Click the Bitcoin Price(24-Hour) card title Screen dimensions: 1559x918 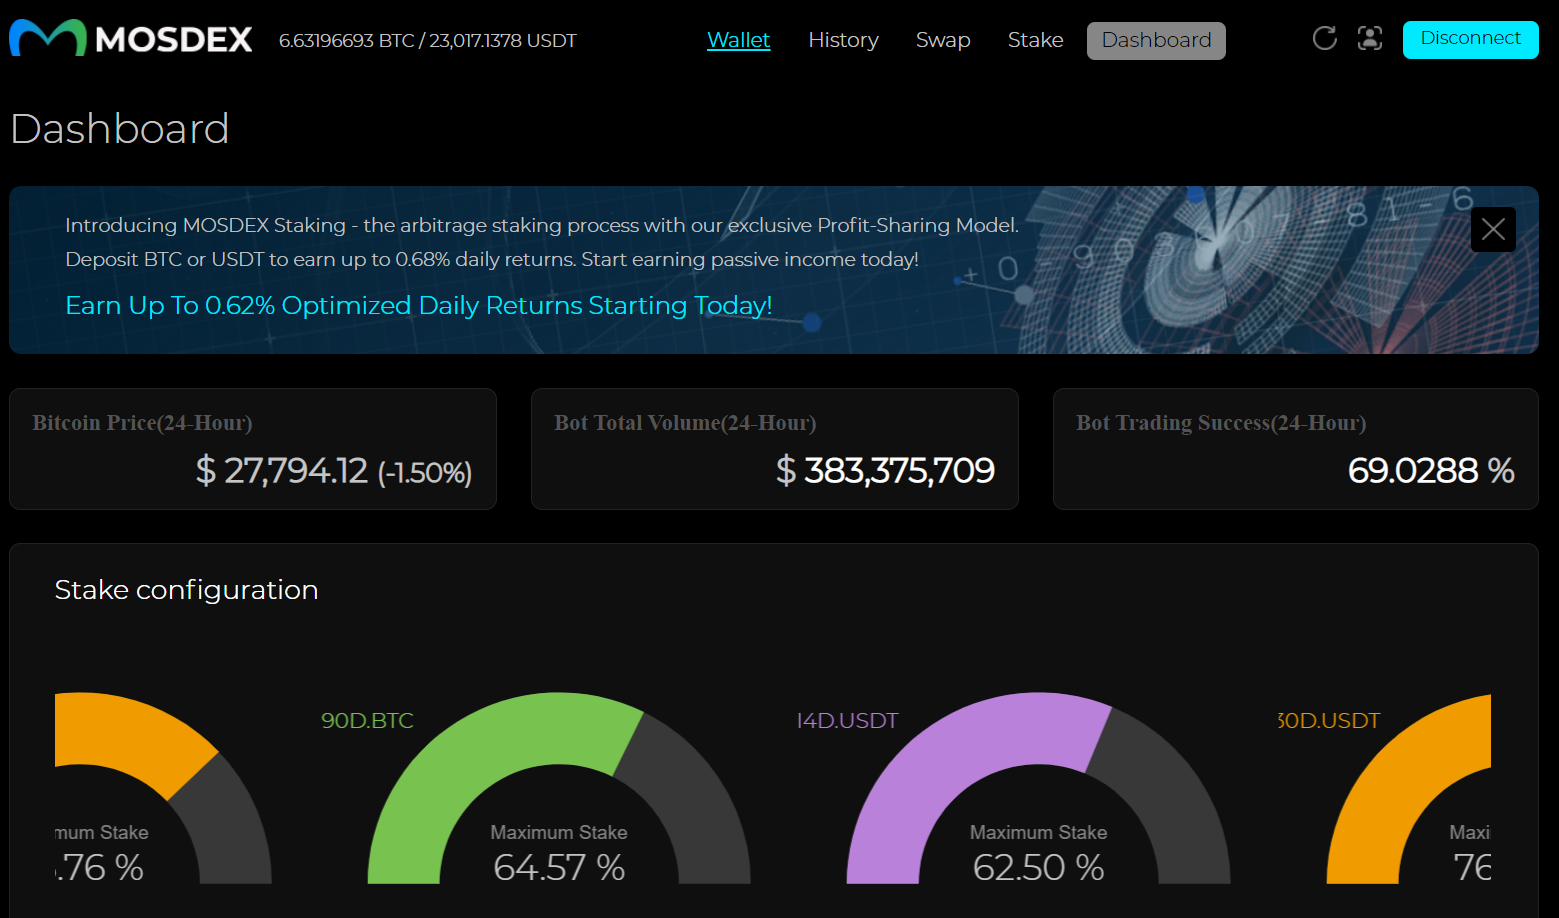(x=142, y=423)
